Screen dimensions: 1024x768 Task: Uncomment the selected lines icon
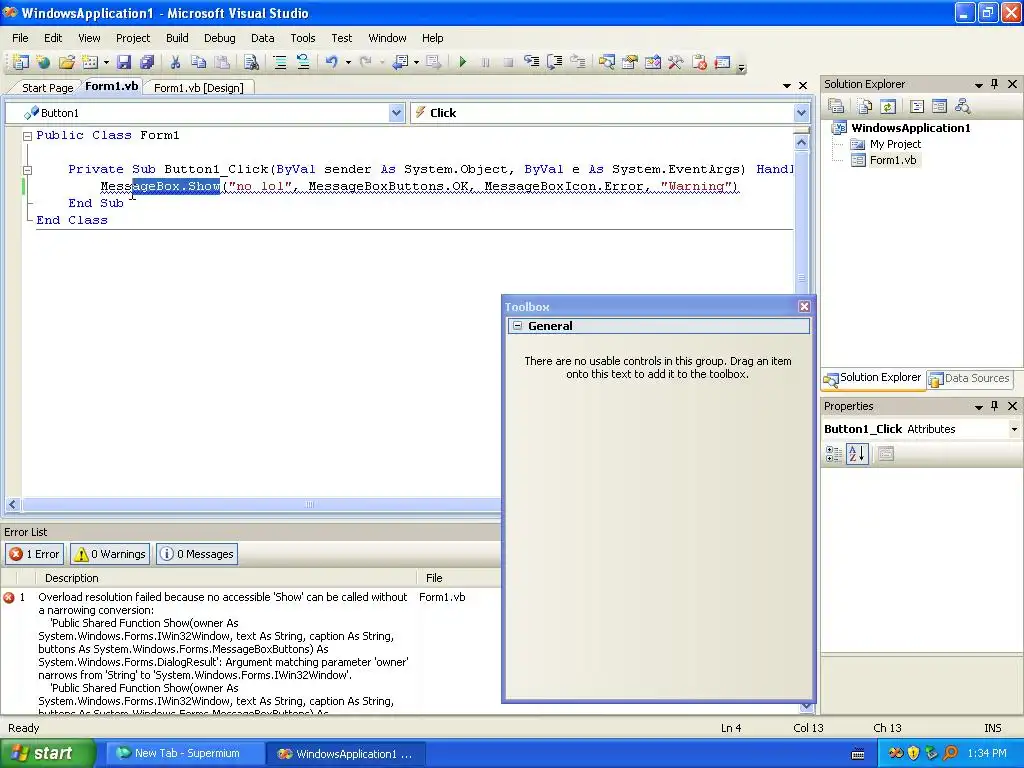(x=303, y=62)
